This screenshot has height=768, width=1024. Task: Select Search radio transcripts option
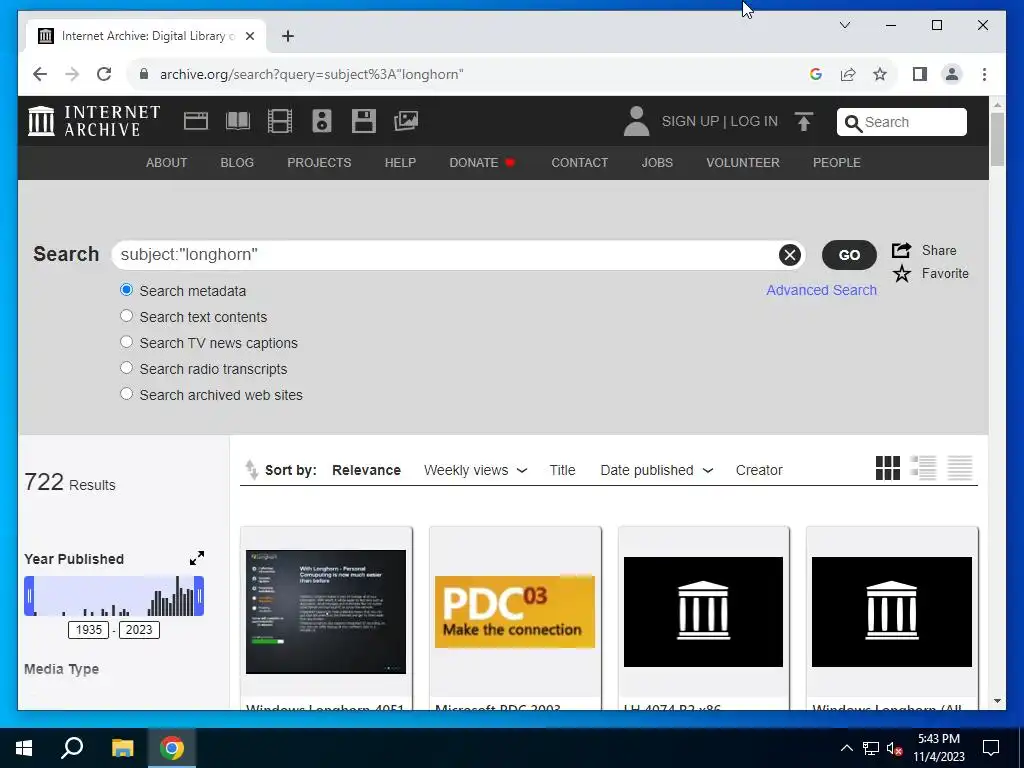coord(127,368)
